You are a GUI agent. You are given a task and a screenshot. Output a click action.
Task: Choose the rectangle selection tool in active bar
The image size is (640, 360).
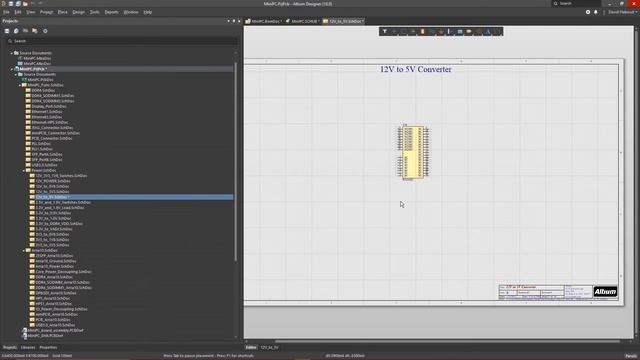403,31
